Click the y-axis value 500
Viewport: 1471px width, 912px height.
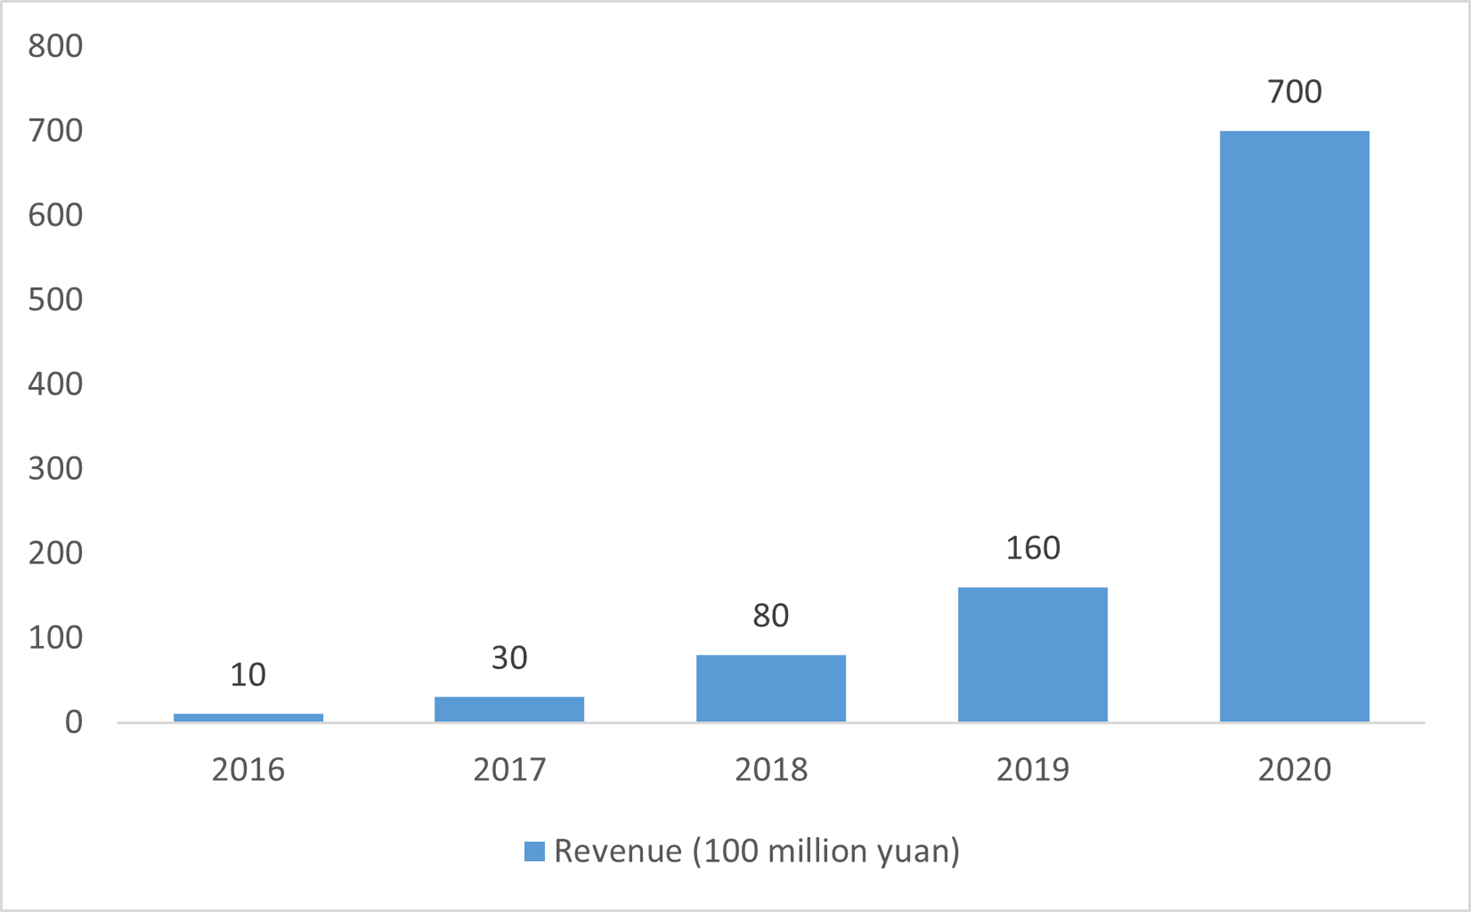(56, 299)
